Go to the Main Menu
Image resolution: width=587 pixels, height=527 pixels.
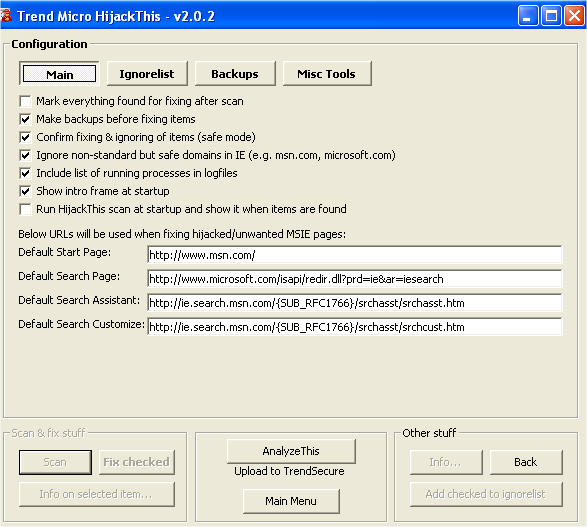coord(291,501)
